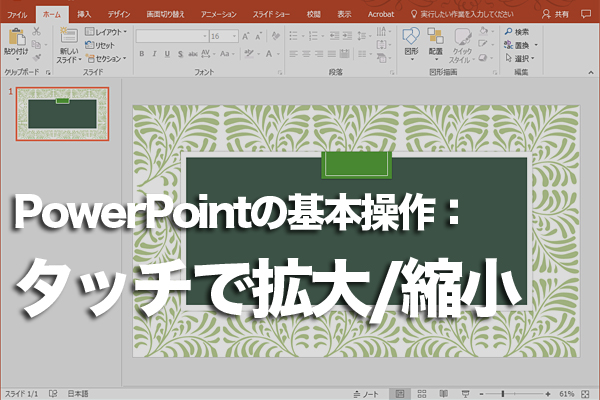Switch to Reading view
The height and width of the screenshot is (400, 600).
[443, 394]
